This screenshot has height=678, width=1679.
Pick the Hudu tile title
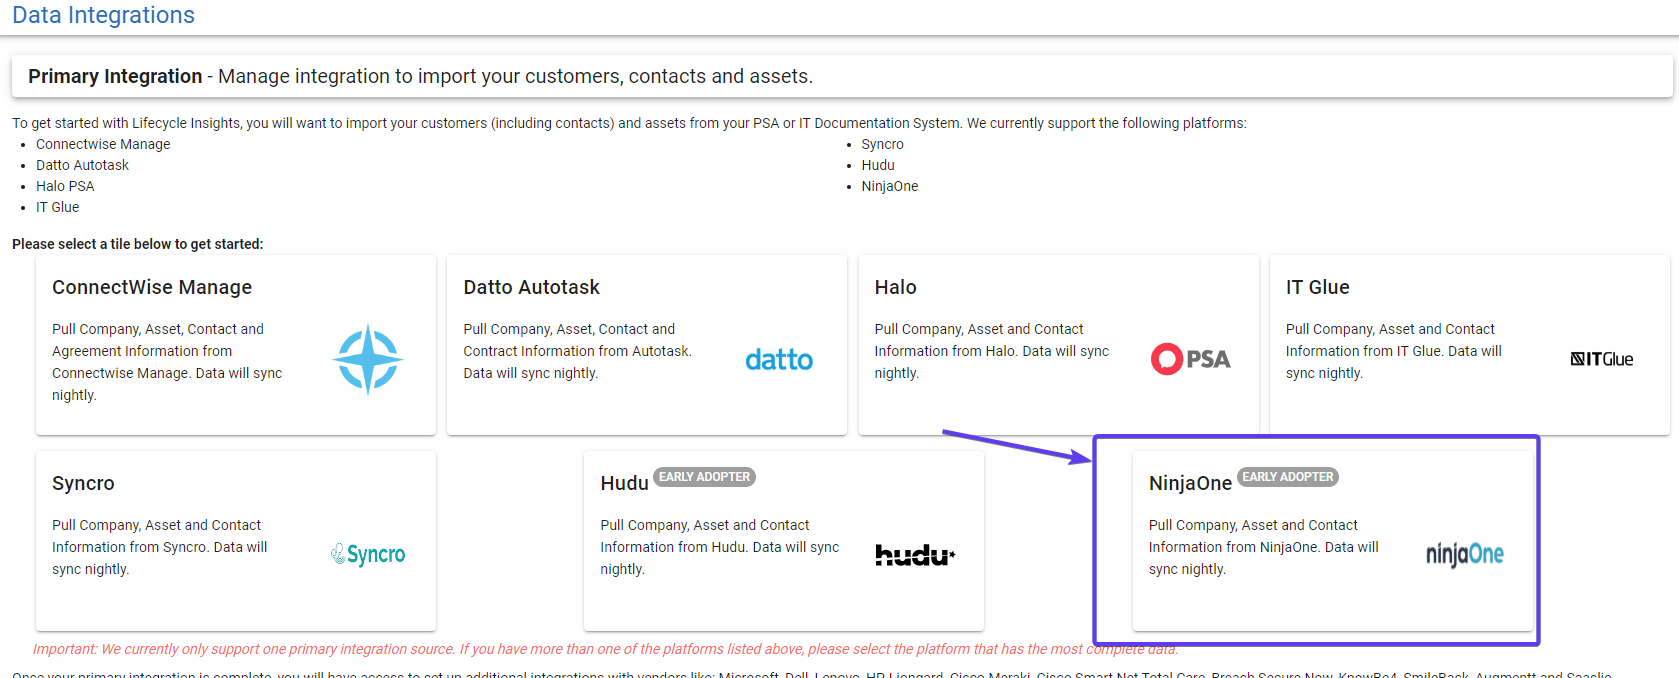(x=624, y=483)
